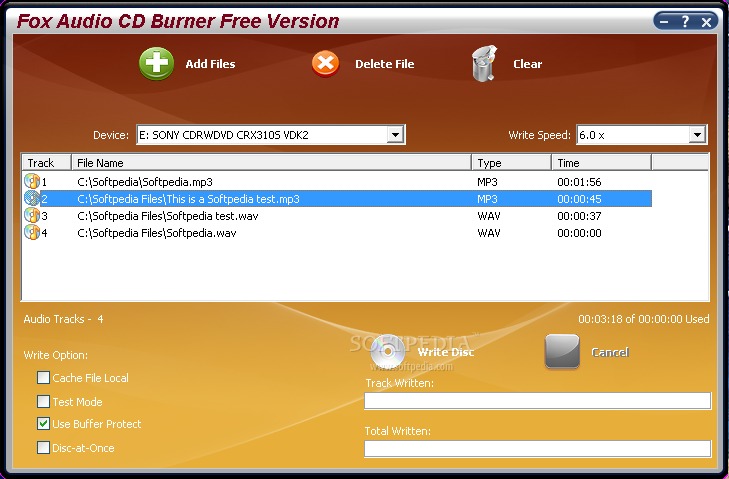Viewport: 729px width, 479px height.
Task: Click the music disc icon for track 1
Action: coord(32,181)
